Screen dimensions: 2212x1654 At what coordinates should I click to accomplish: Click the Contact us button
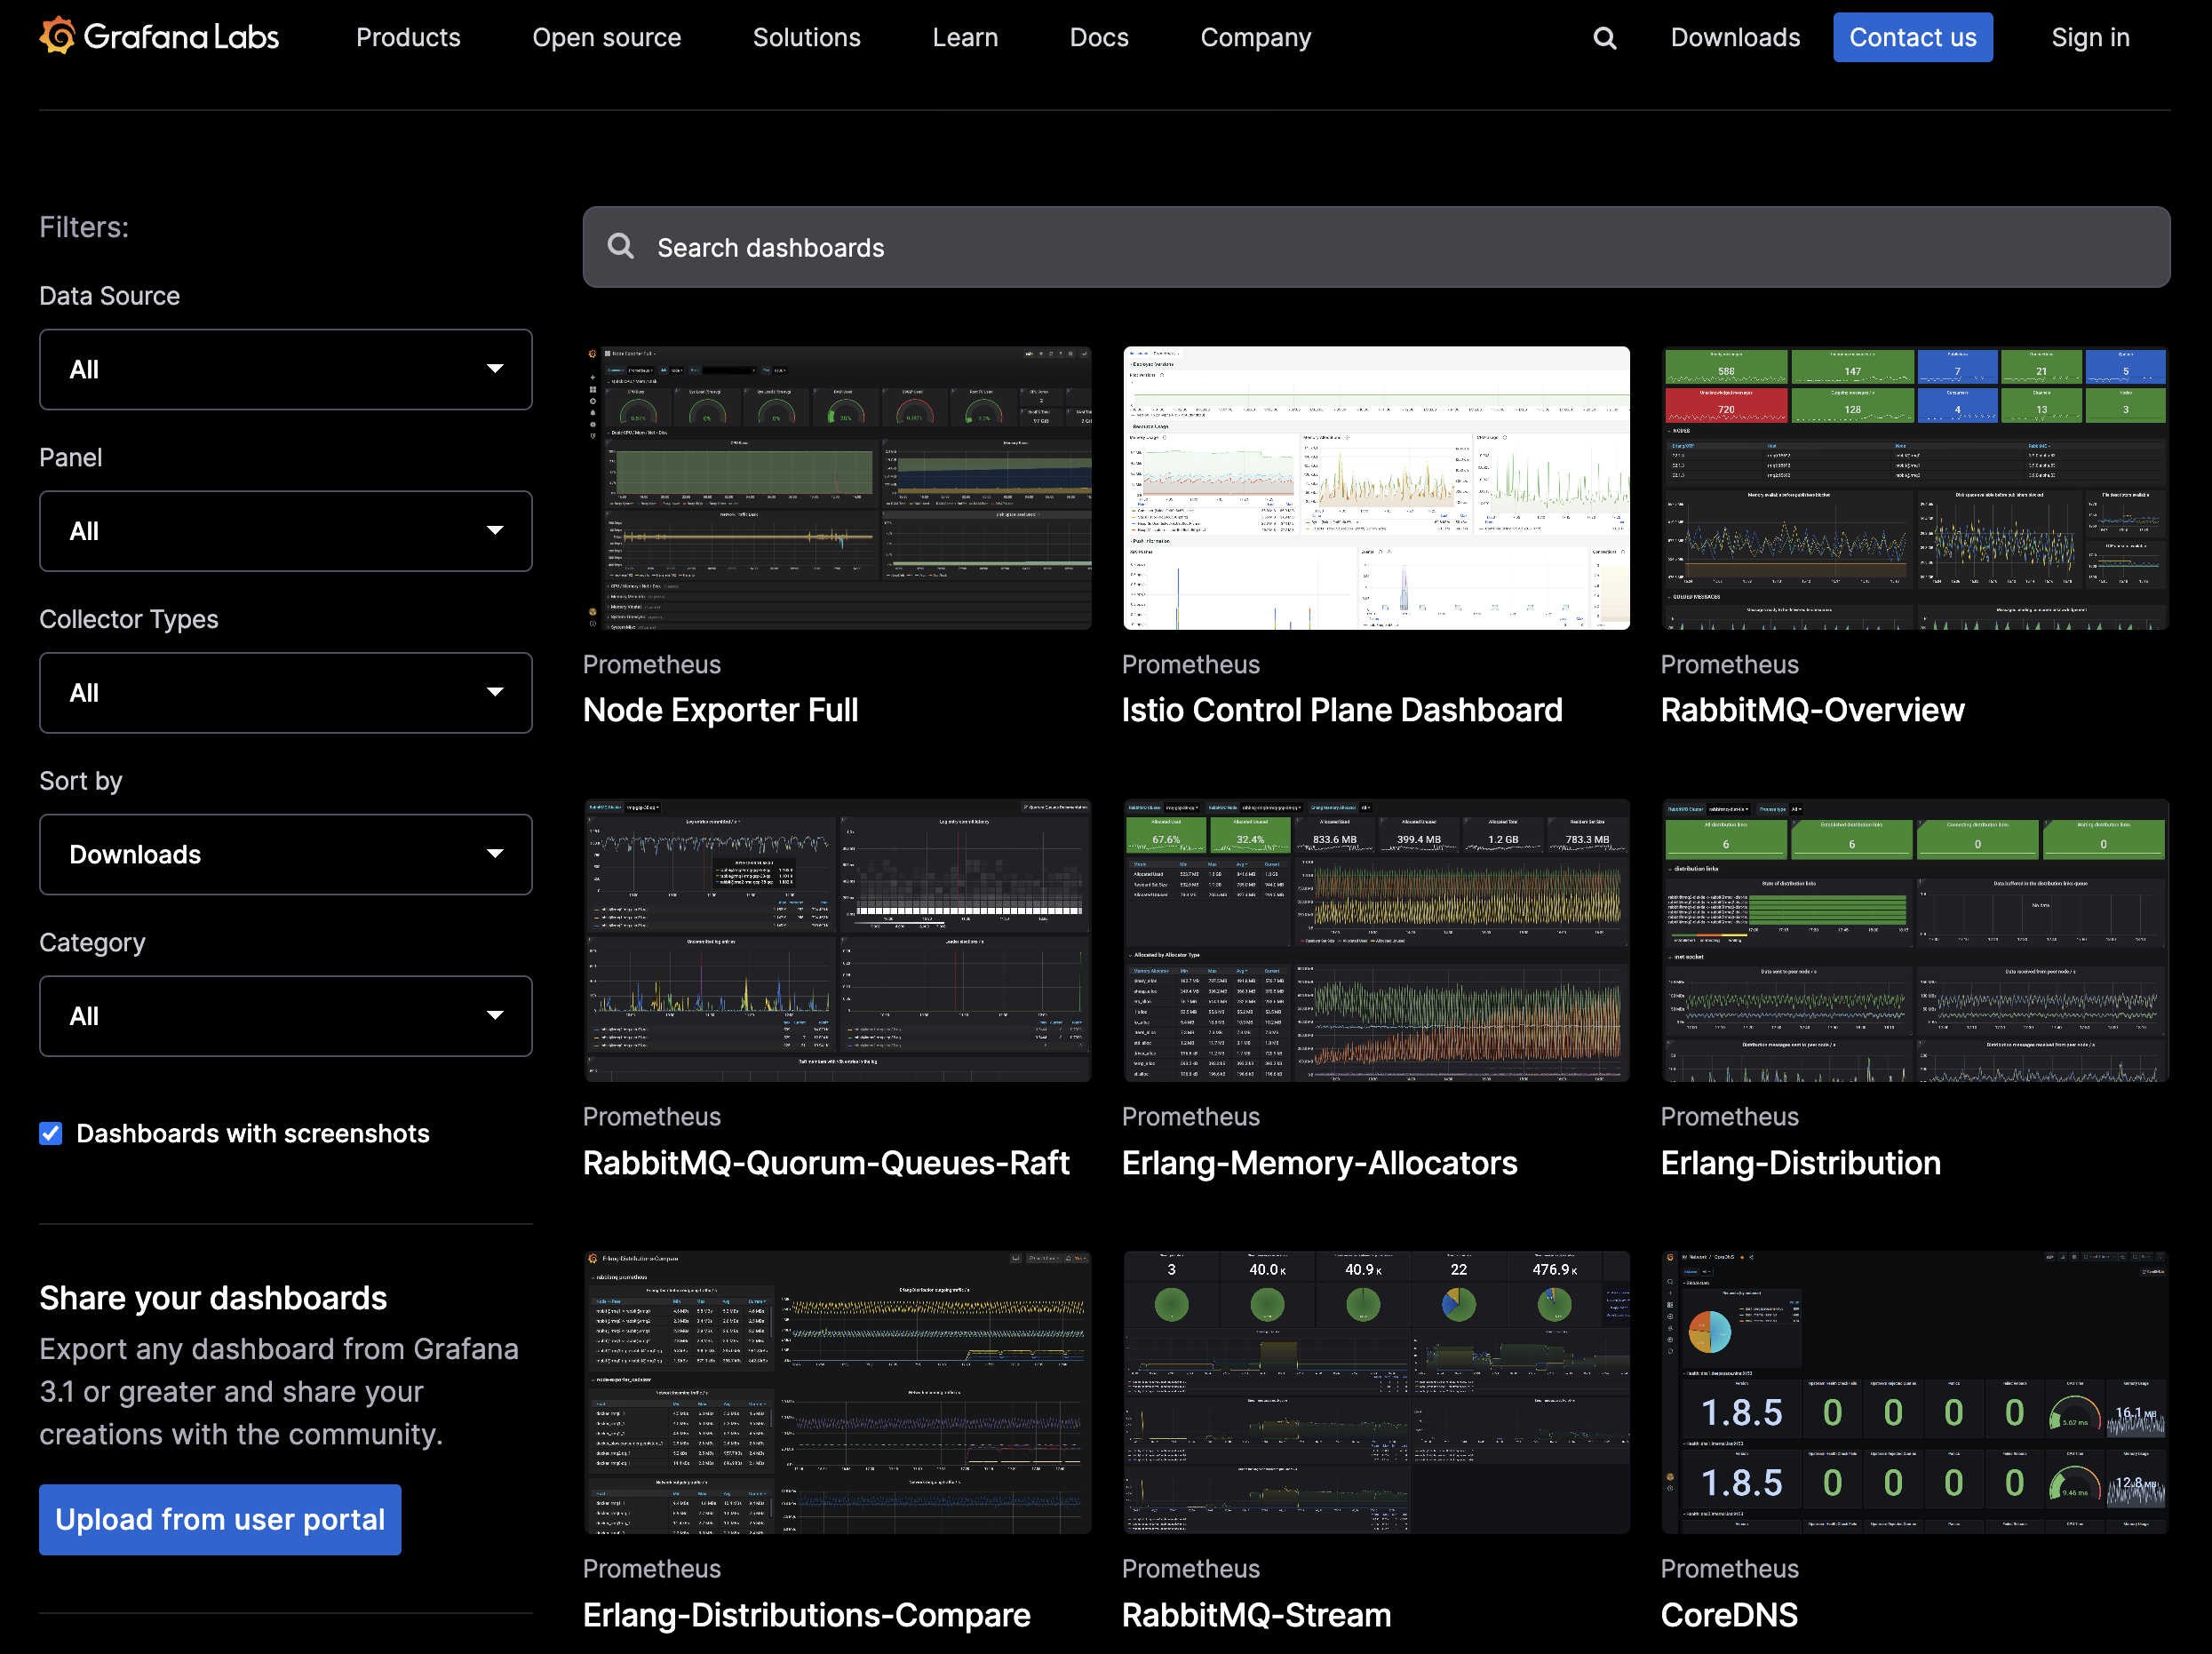(1911, 38)
